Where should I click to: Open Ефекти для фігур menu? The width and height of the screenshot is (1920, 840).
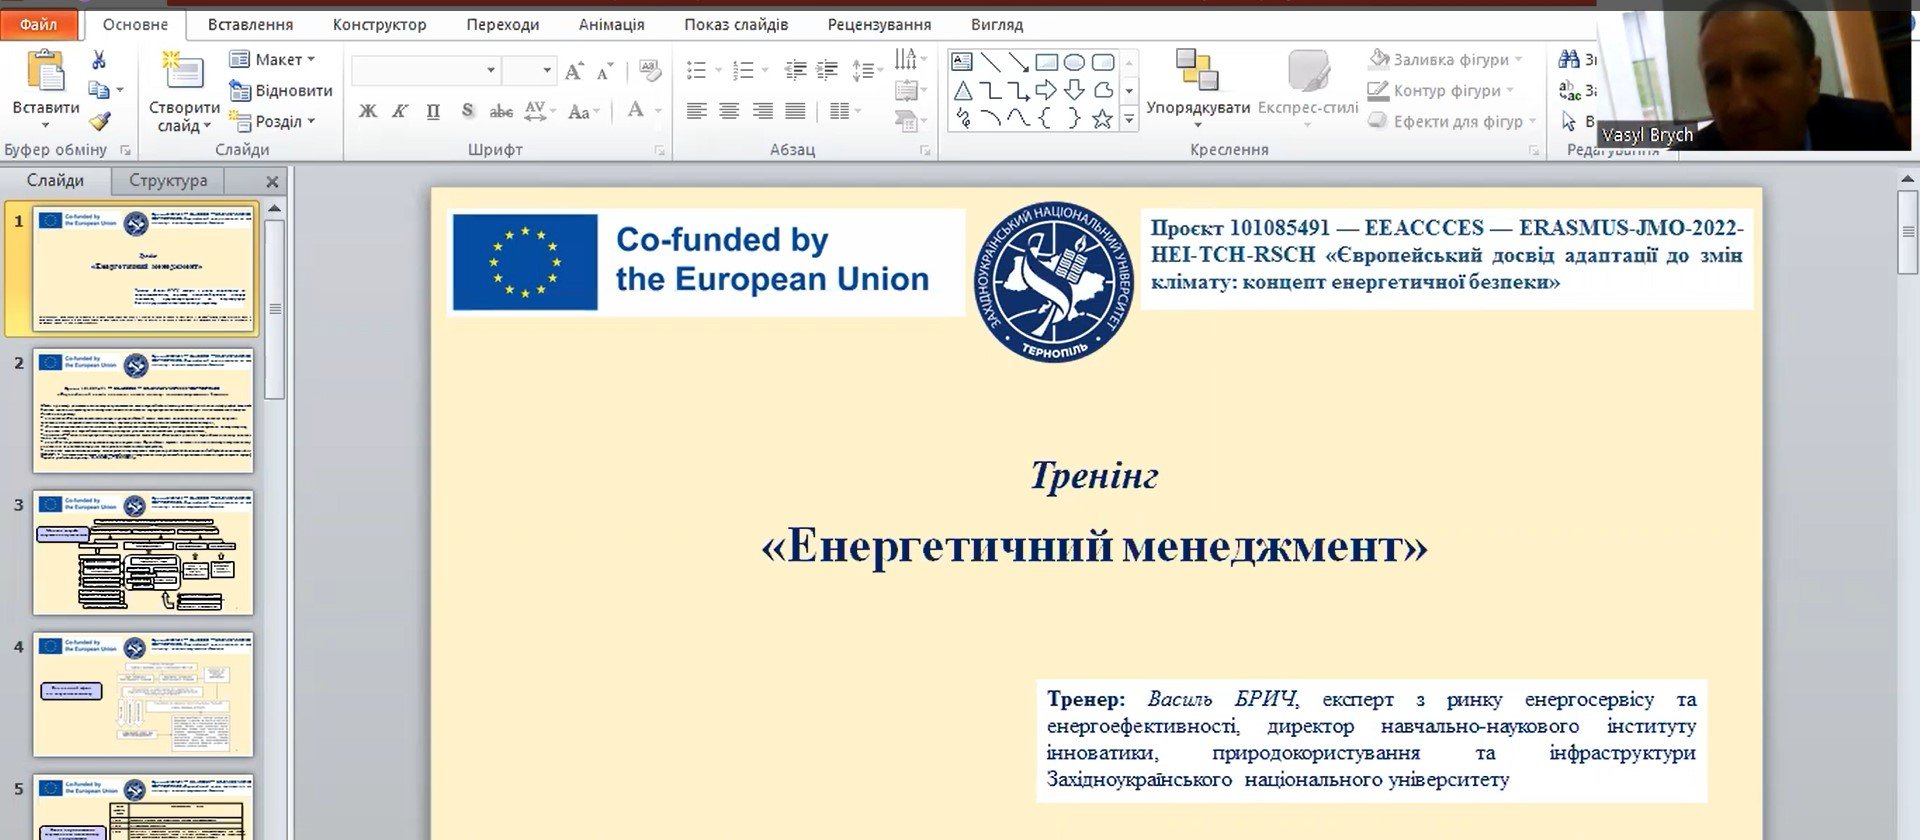pyautogui.click(x=1451, y=121)
